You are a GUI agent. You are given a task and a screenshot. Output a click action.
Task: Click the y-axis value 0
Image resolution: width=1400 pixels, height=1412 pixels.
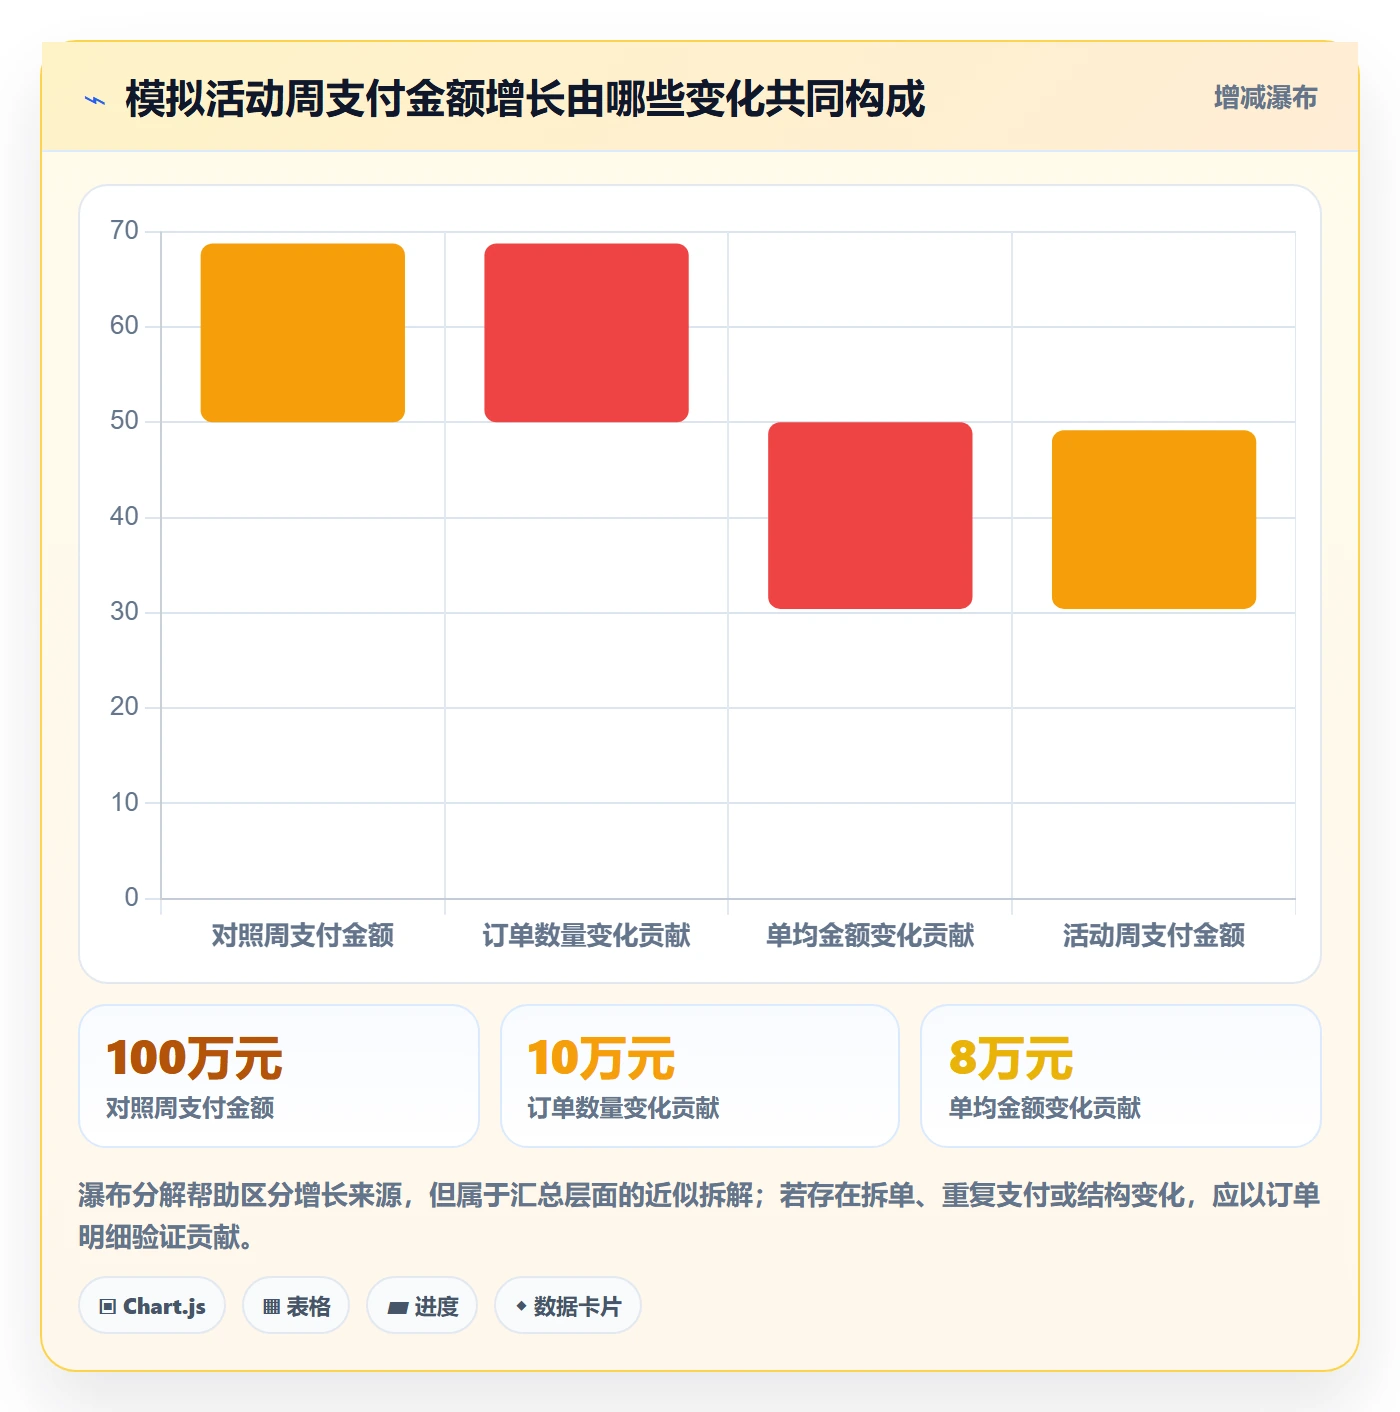[x=131, y=898]
